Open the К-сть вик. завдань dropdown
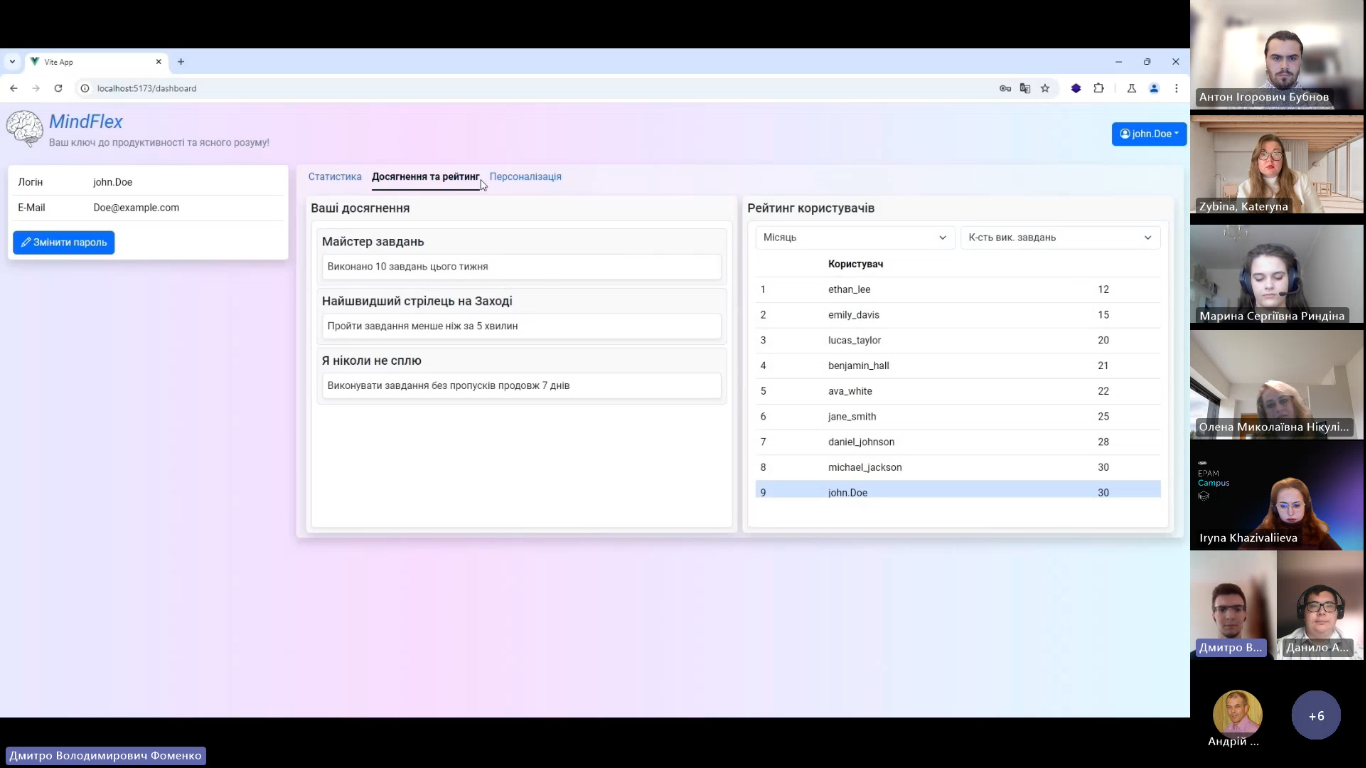1366x768 pixels. point(1060,238)
